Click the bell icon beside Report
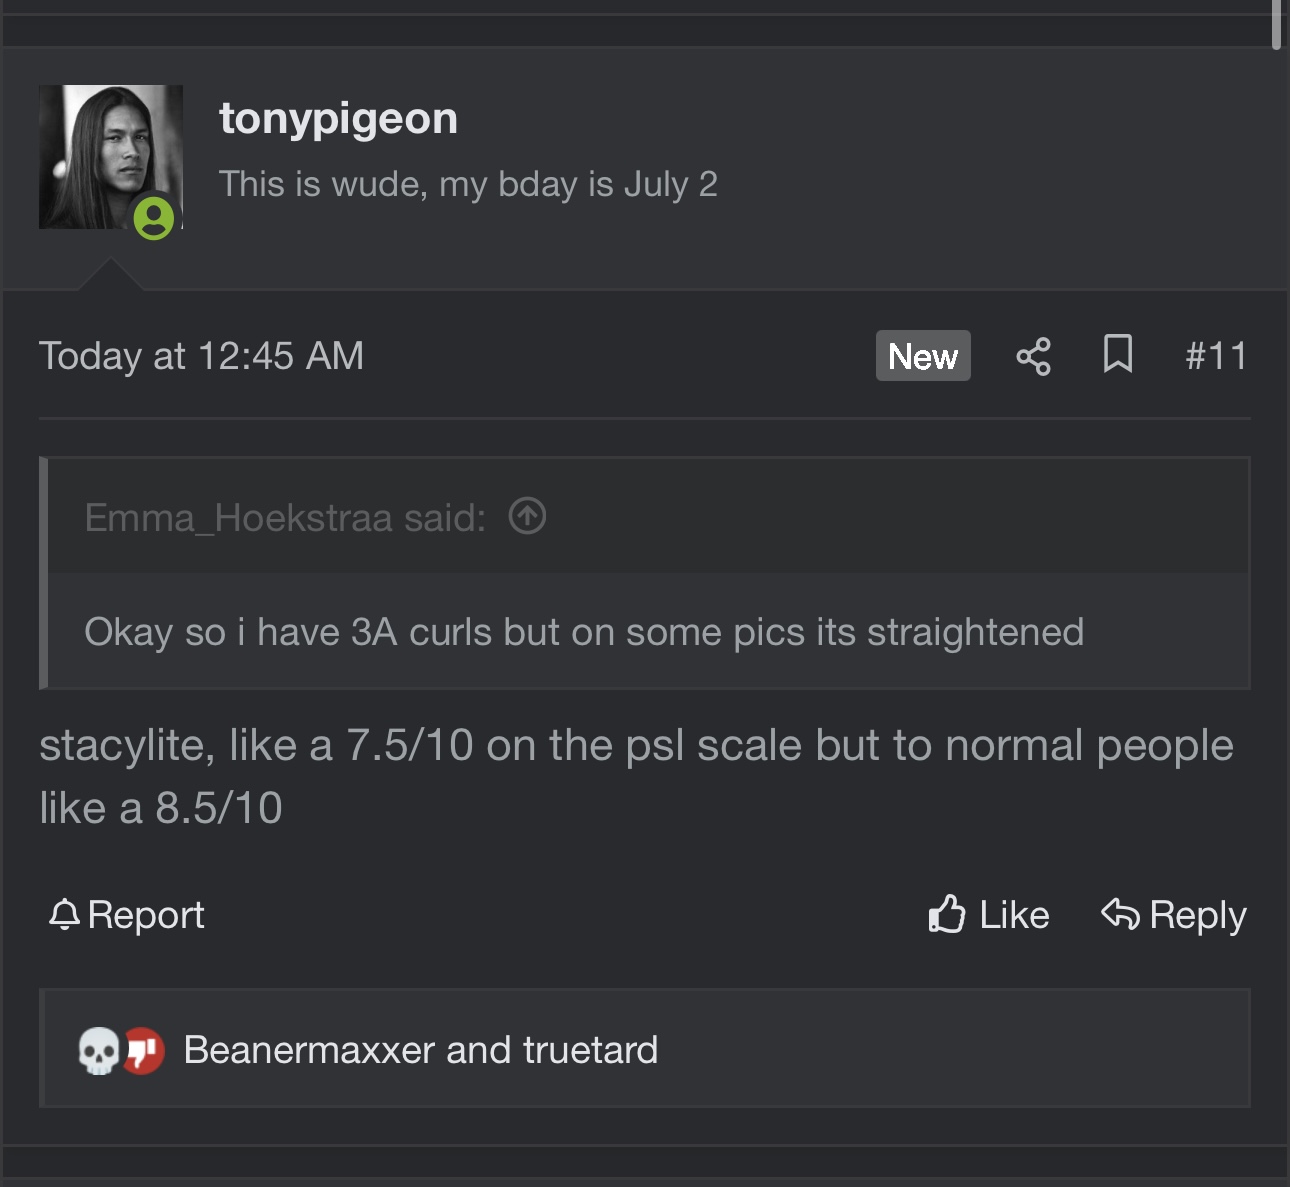 pos(64,914)
